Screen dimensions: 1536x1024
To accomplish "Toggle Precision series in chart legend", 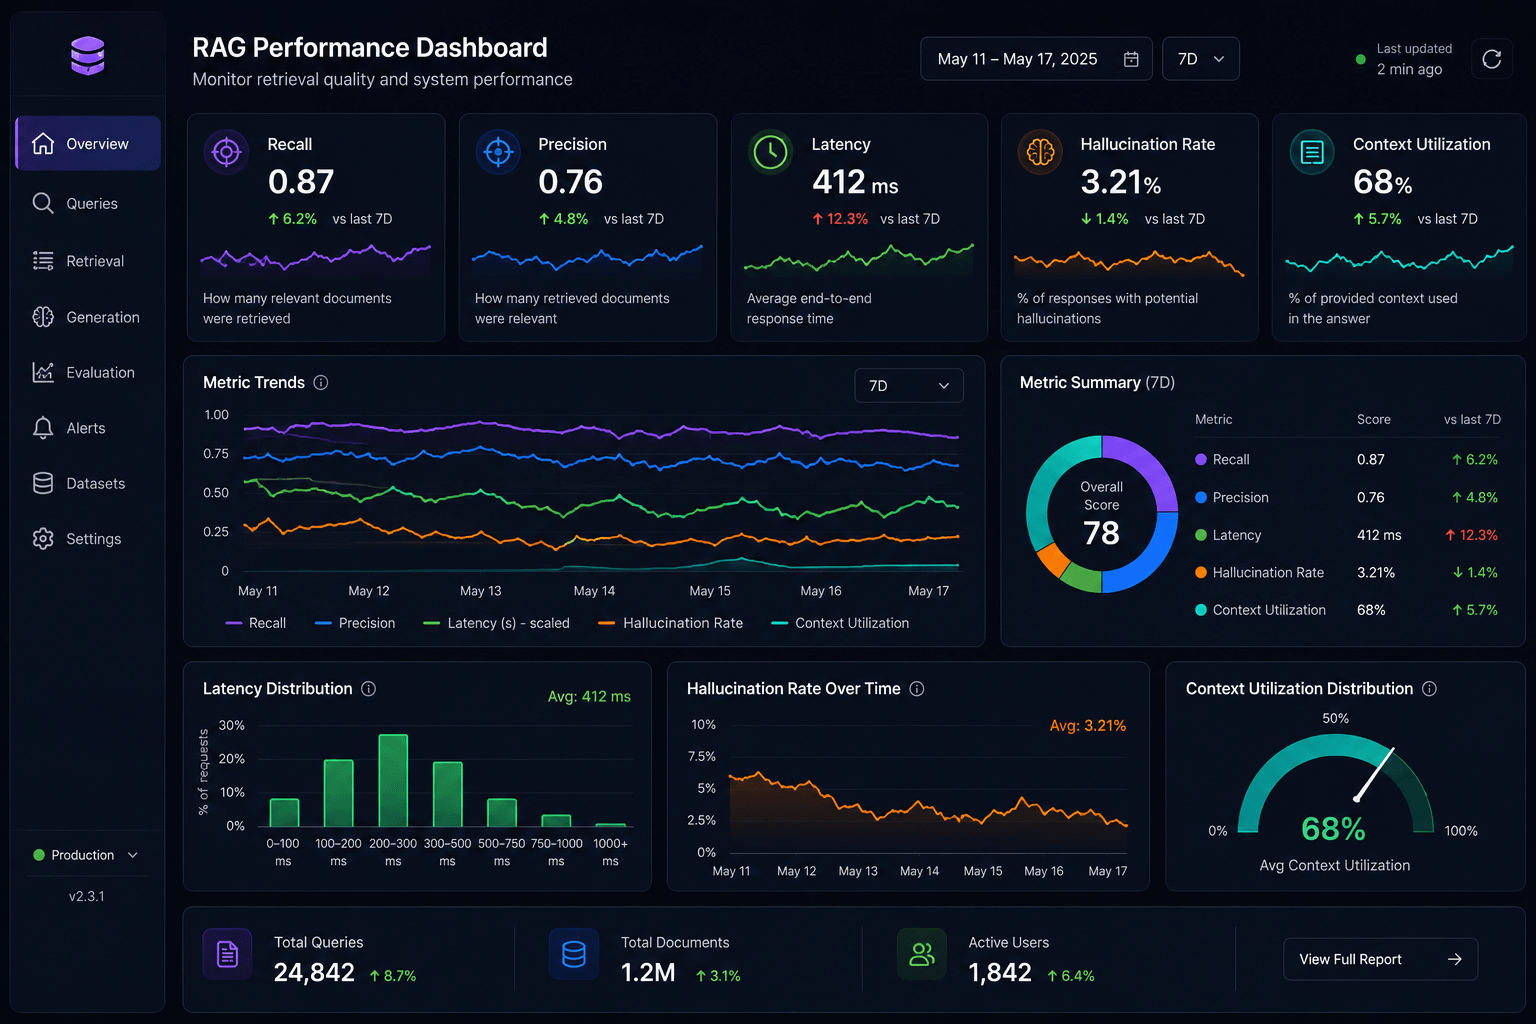I will (x=355, y=623).
